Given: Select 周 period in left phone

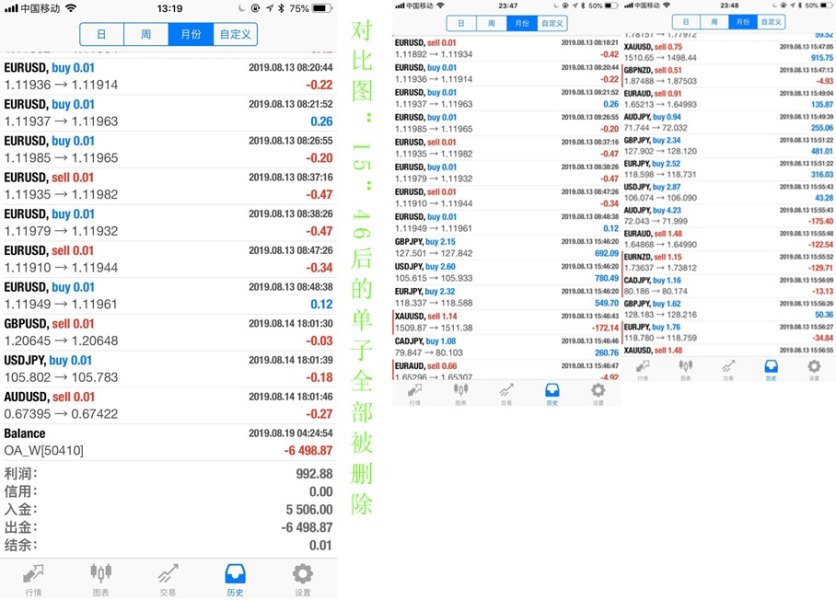Looking at the screenshot, I should [146, 34].
